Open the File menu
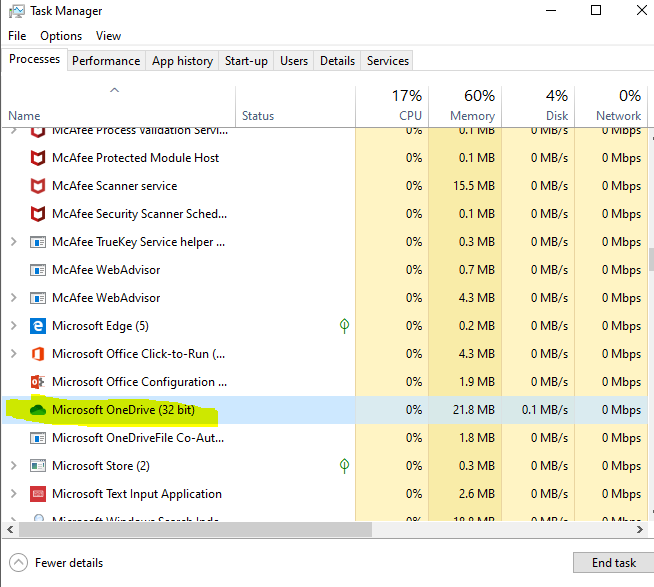This screenshot has width=654, height=587. [x=17, y=36]
